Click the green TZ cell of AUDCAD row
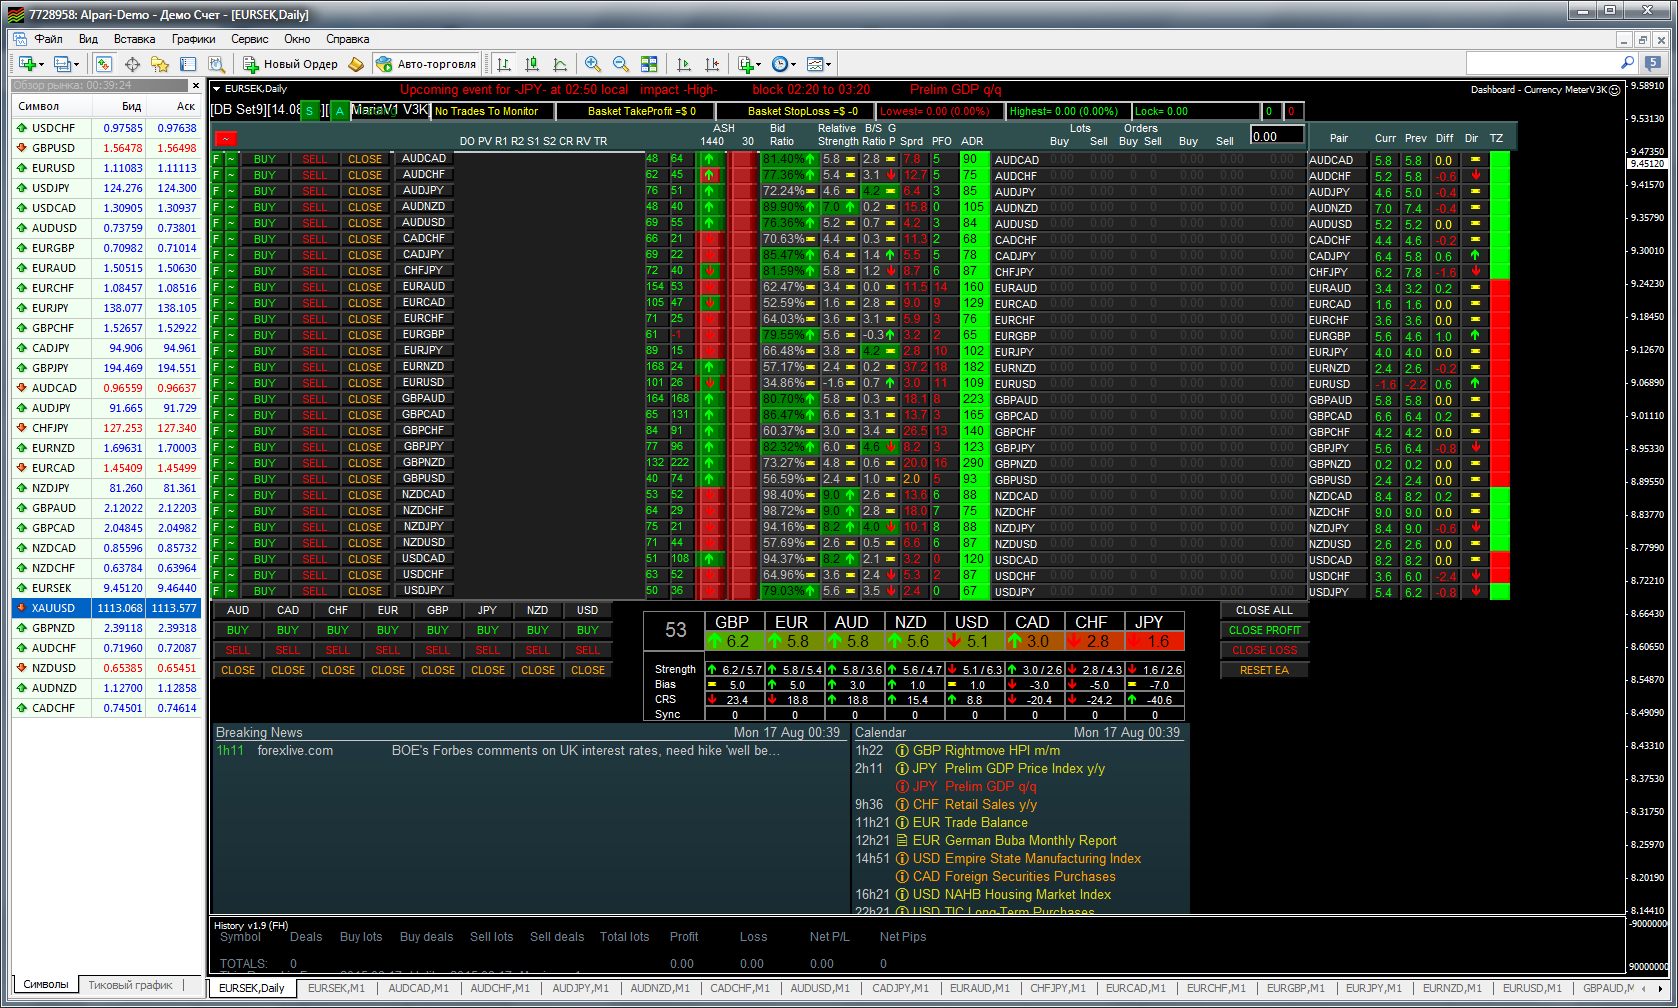This screenshot has height=1008, width=1678. 1499,160
